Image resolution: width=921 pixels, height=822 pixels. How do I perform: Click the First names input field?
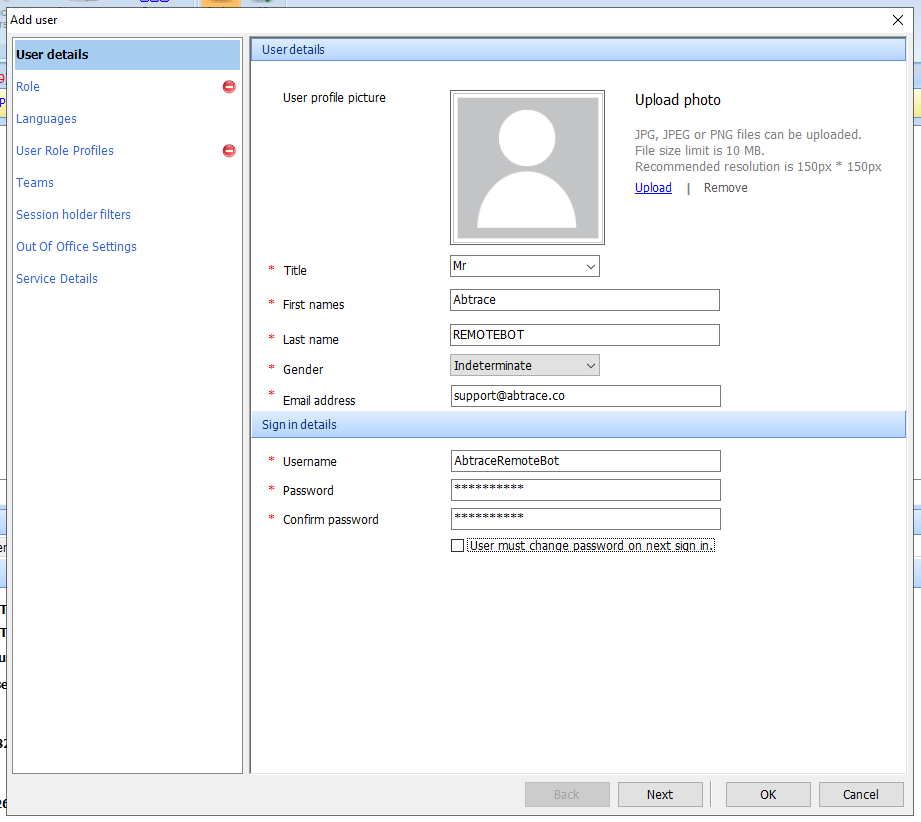click(585, 300)
